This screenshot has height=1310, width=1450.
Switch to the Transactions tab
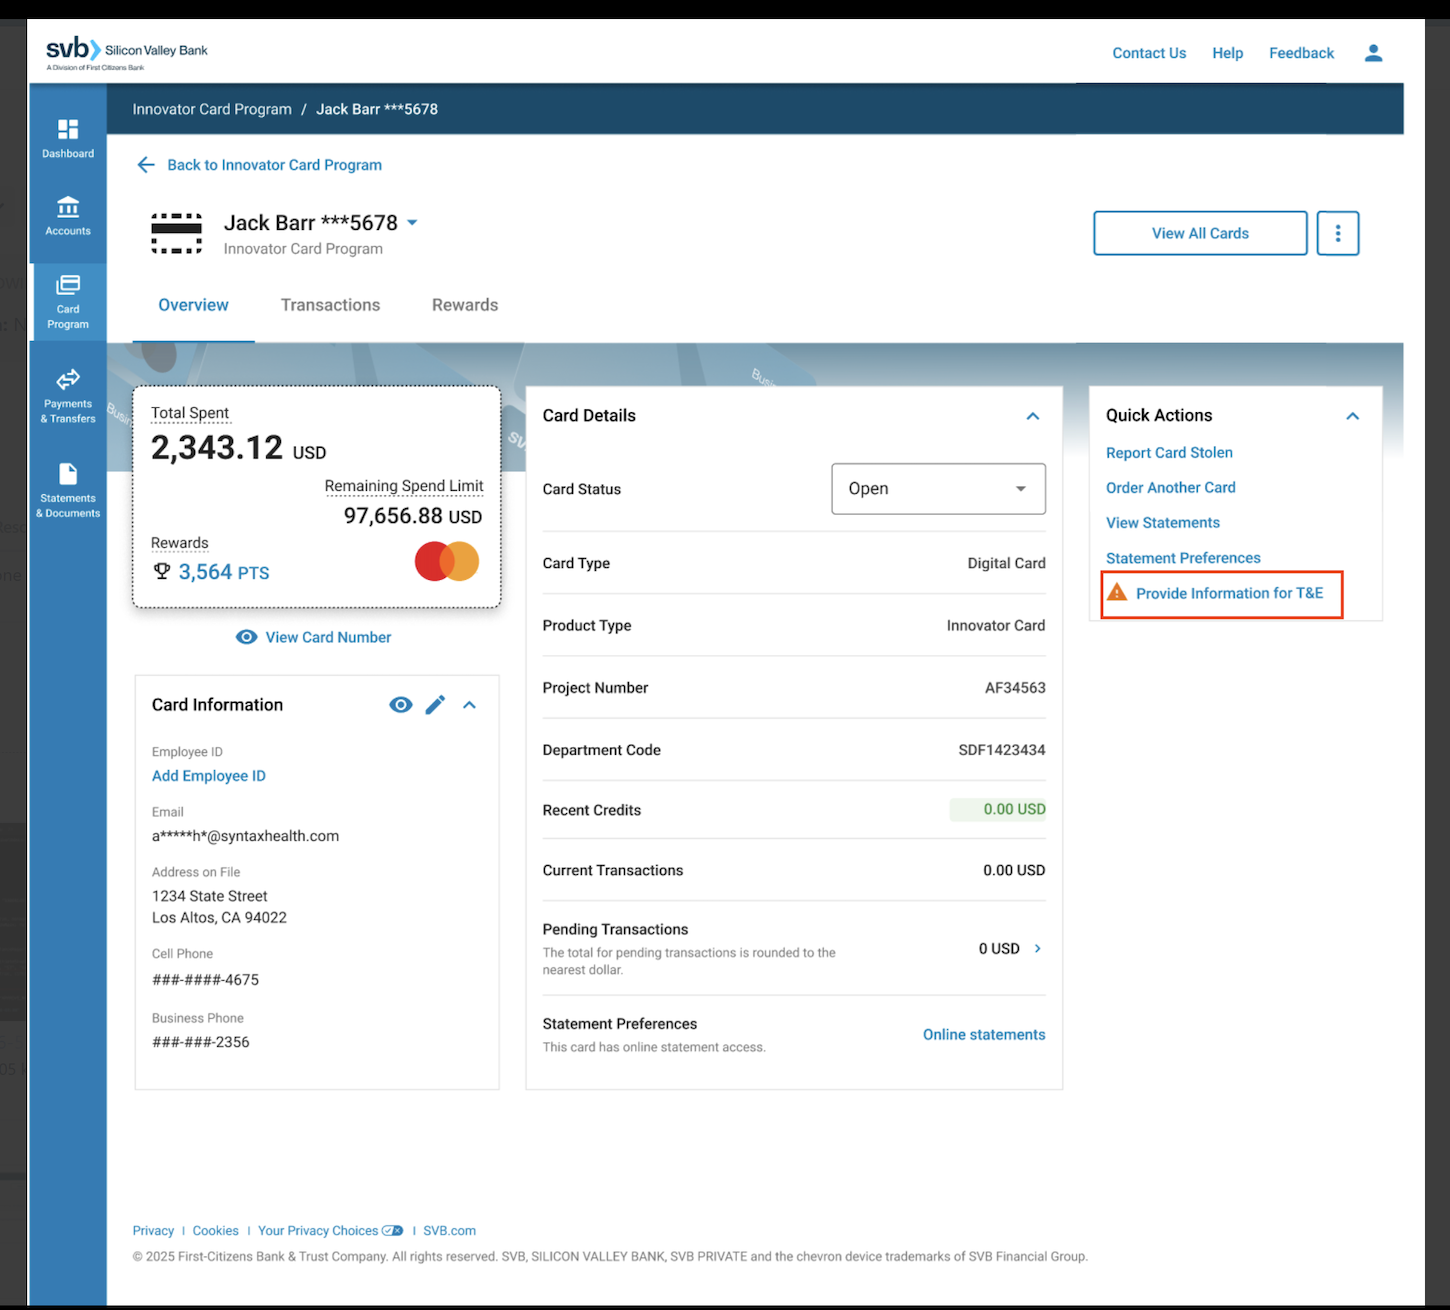pos(330,305)
